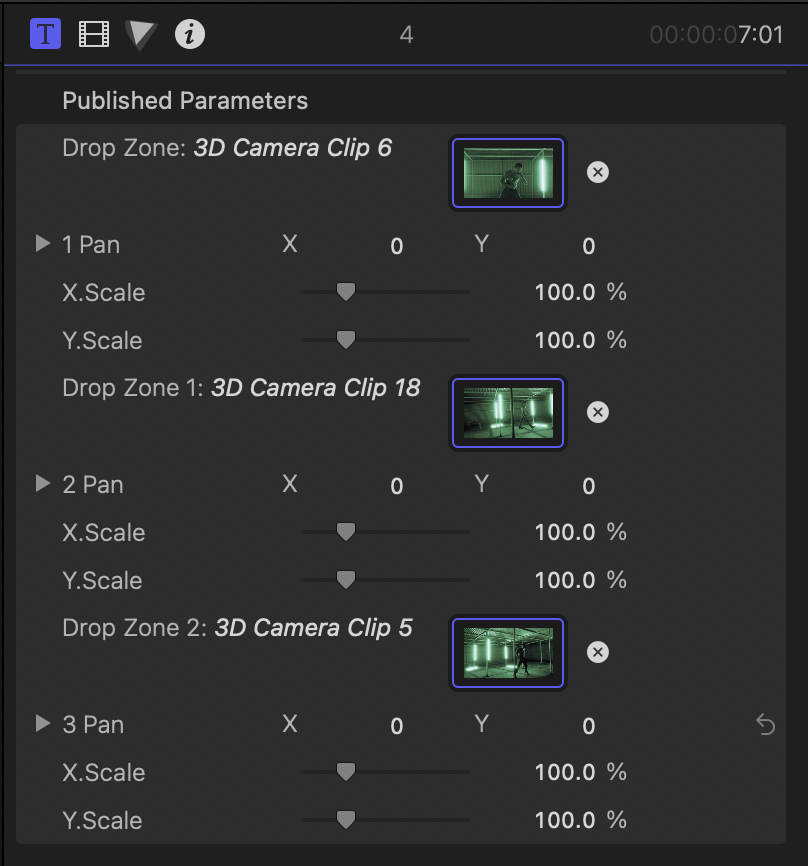Open the Text inspector tab

point(46,35)
